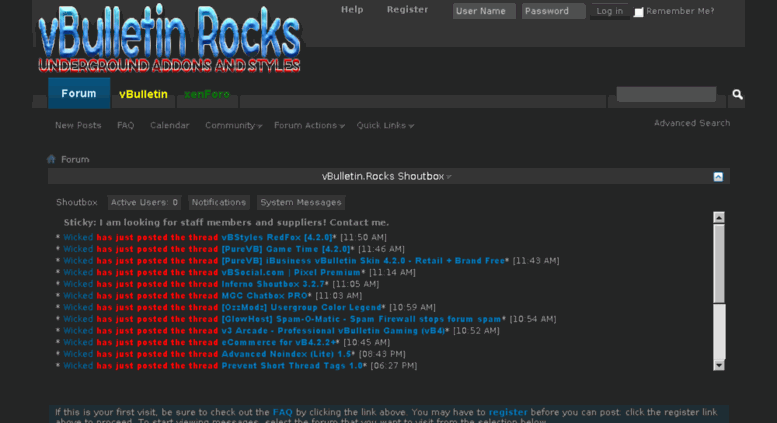
Task: Switch to the vBulletin tab
Action: (143, 94)
